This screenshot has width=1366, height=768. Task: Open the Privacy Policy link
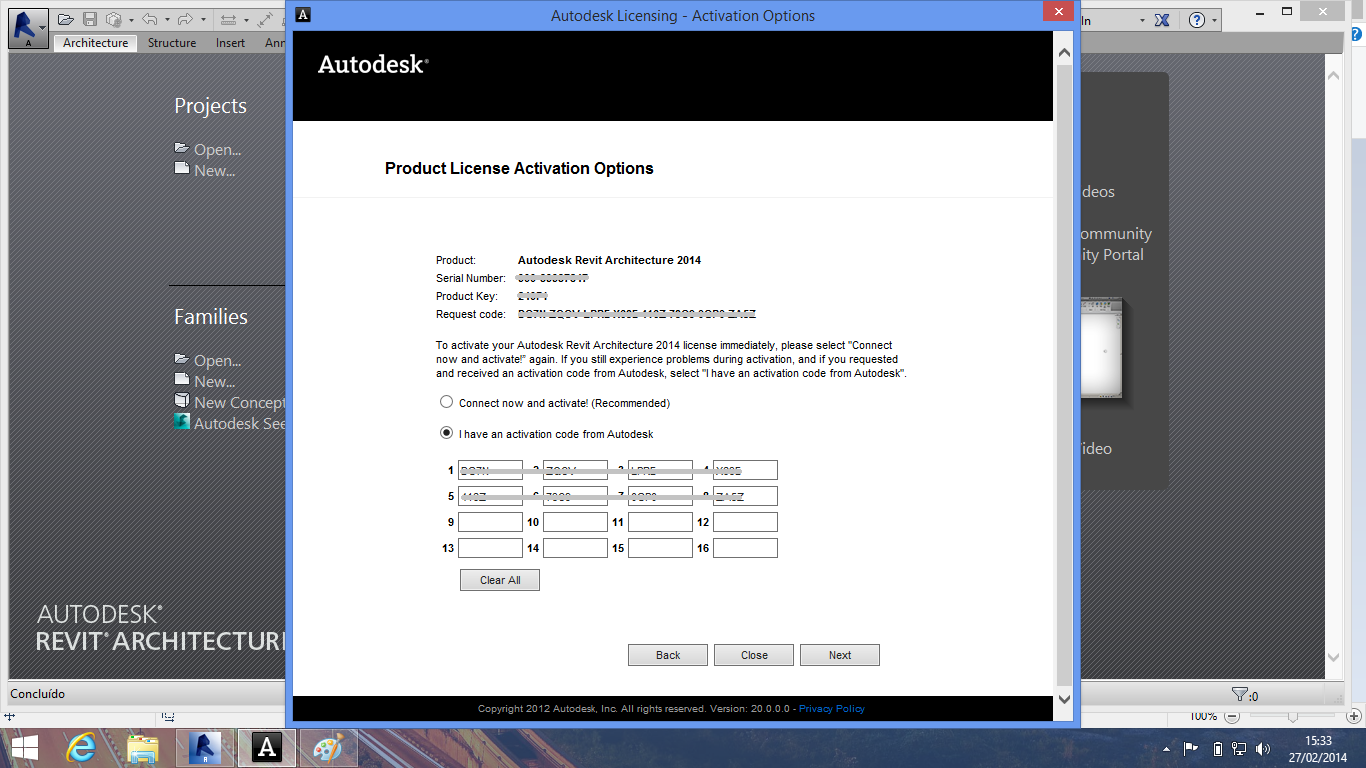click(x=831, y=708)
